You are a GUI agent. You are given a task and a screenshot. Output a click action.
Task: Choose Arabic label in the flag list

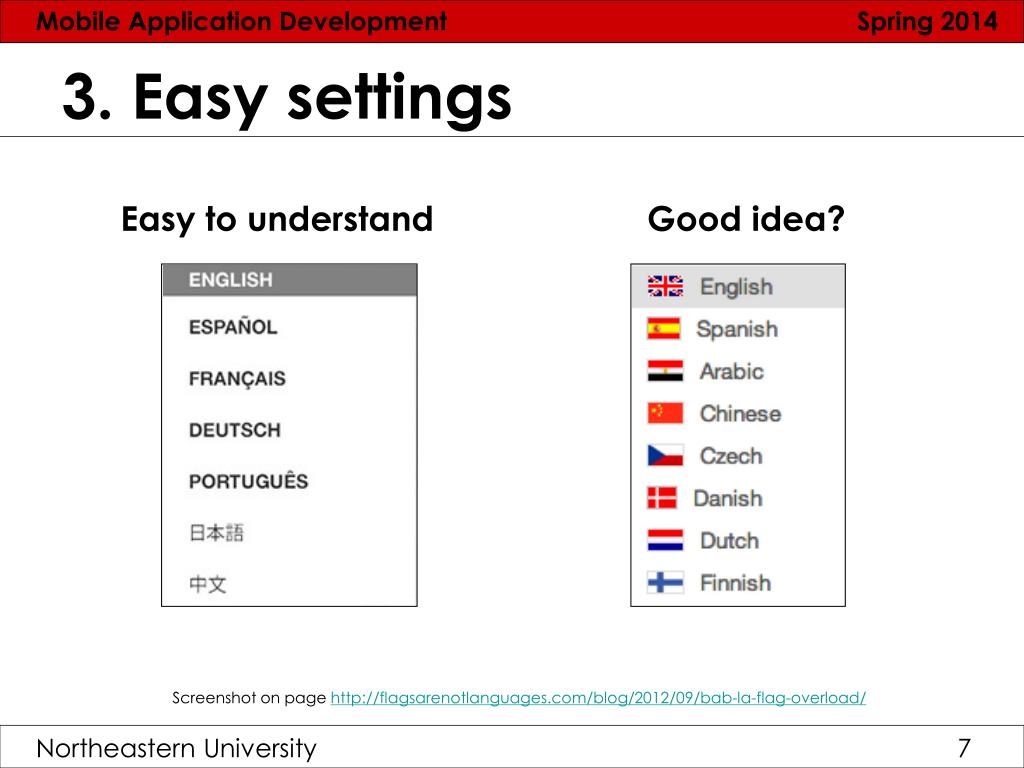(731, 371)
